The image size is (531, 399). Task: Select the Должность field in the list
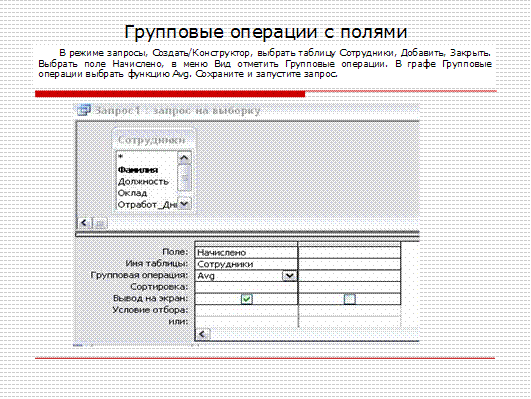[143, 182]
